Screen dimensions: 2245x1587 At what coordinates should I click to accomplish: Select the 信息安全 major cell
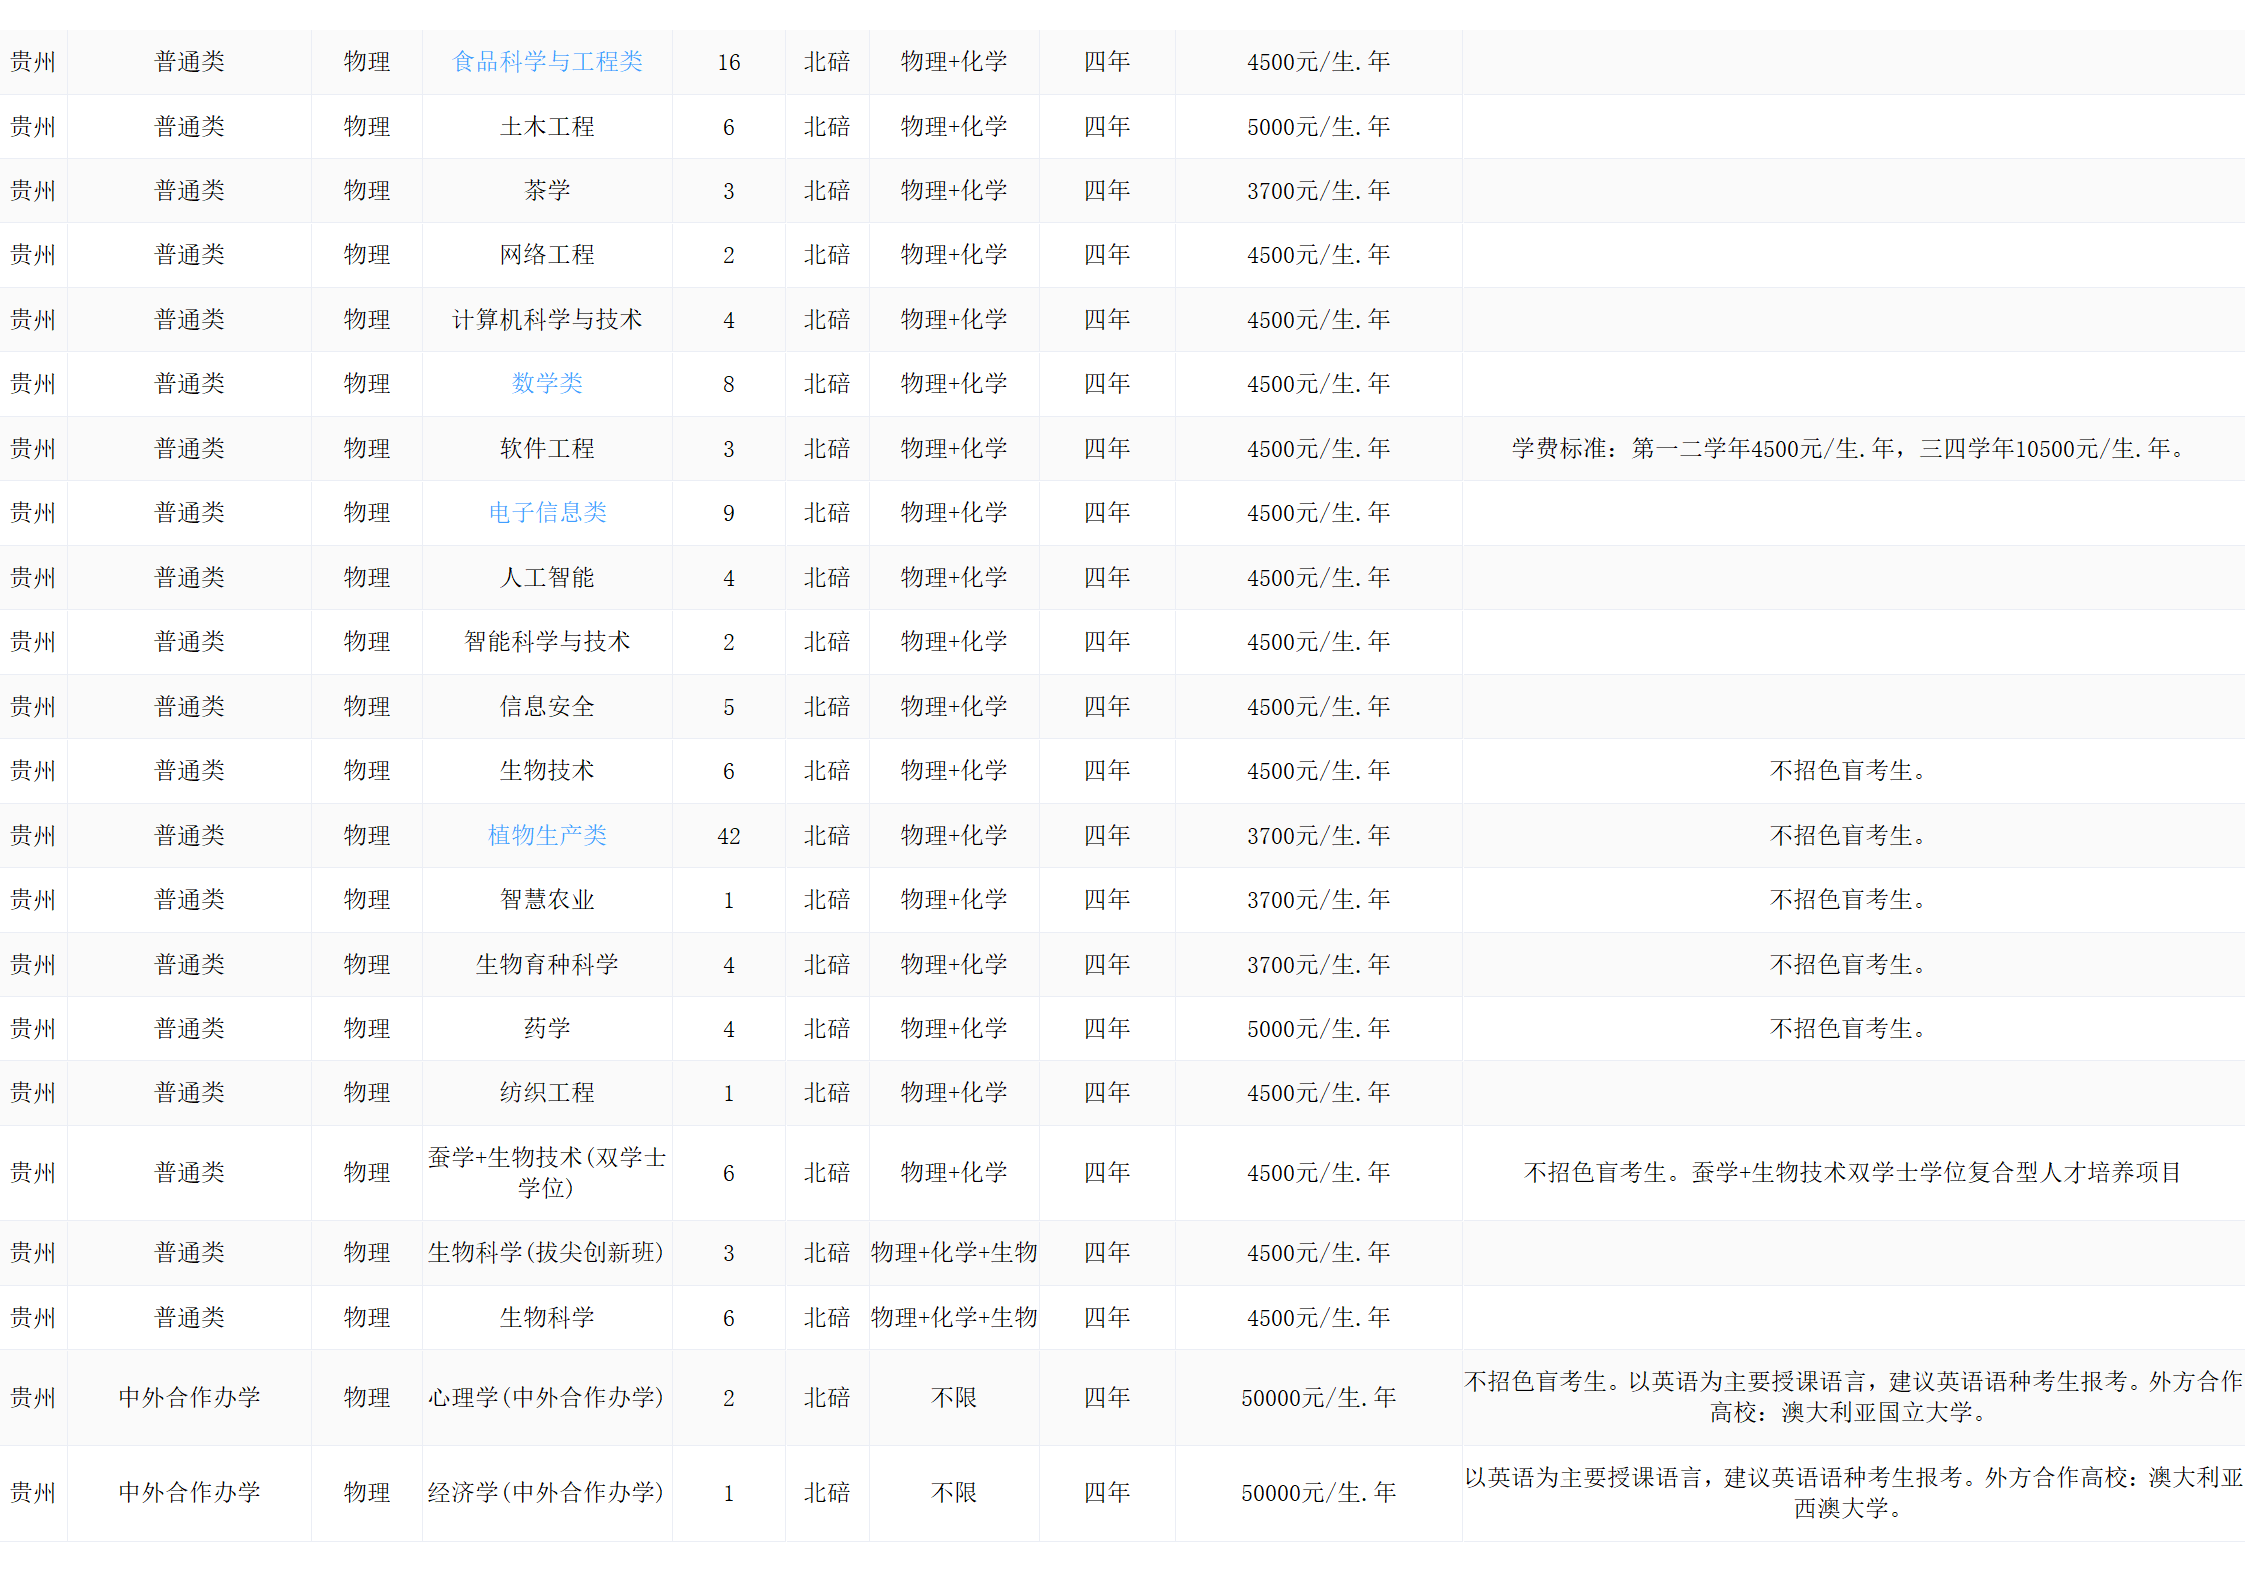coord(547,707)
